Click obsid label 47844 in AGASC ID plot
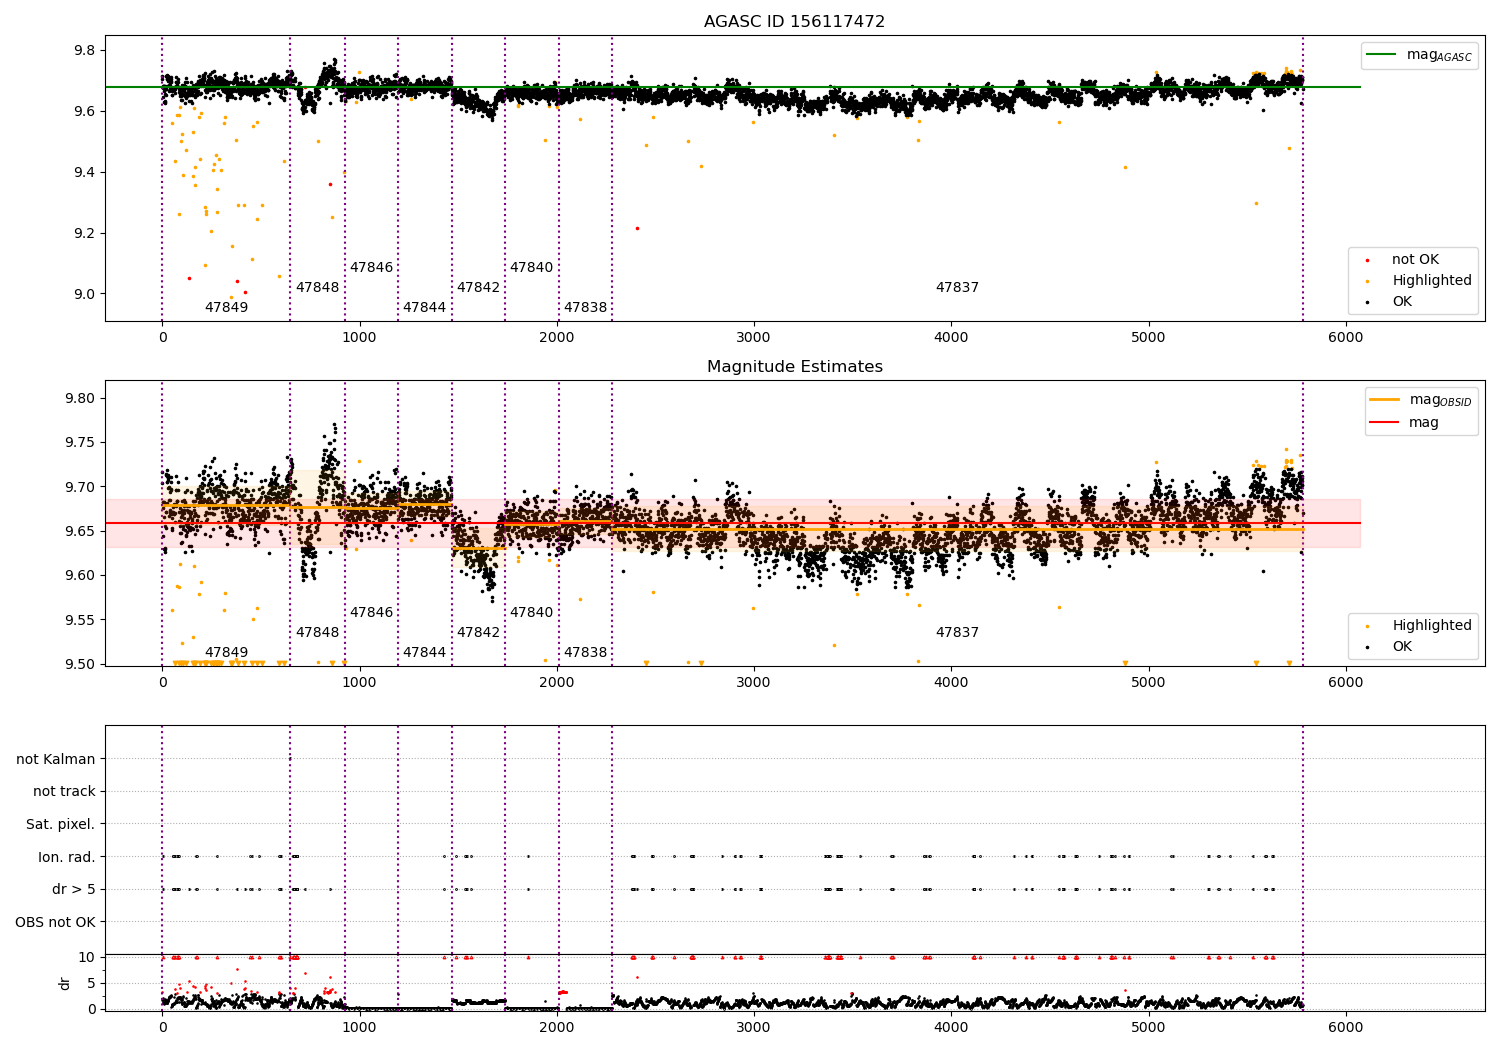 (424, 308)
